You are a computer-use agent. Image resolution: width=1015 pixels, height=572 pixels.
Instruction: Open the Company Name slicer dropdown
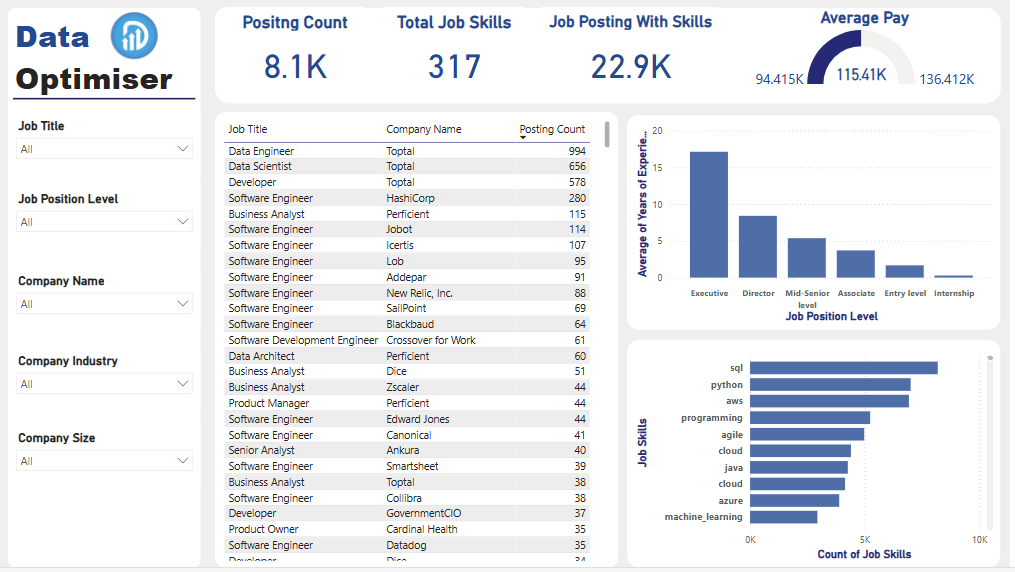(104, 304)
